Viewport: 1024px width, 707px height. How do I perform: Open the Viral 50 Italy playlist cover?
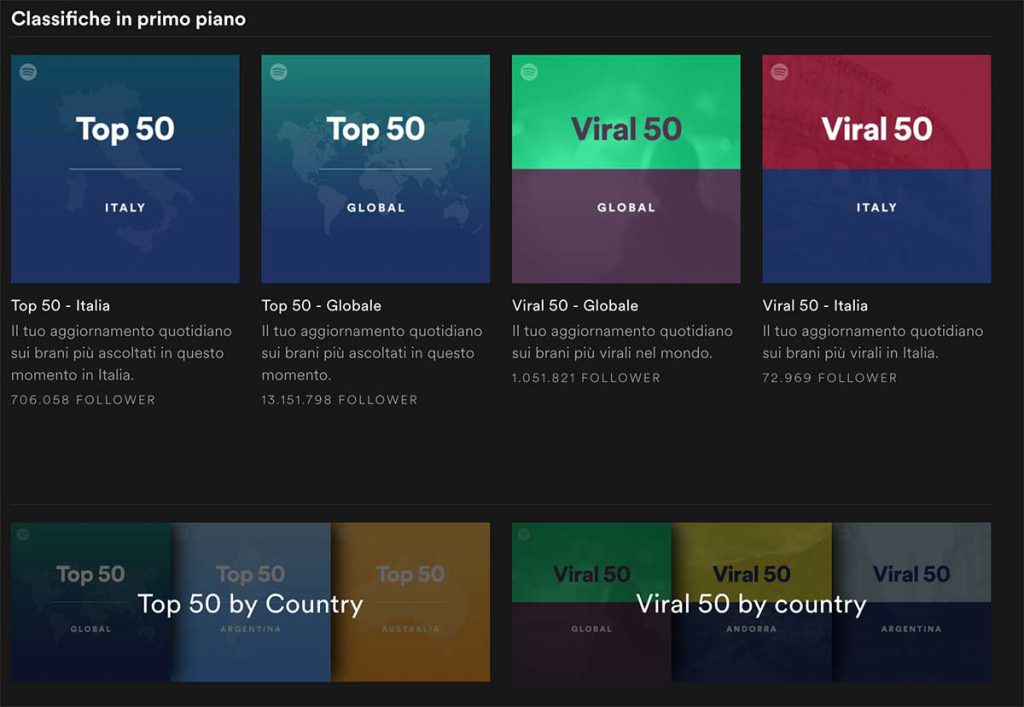[876, 169]
